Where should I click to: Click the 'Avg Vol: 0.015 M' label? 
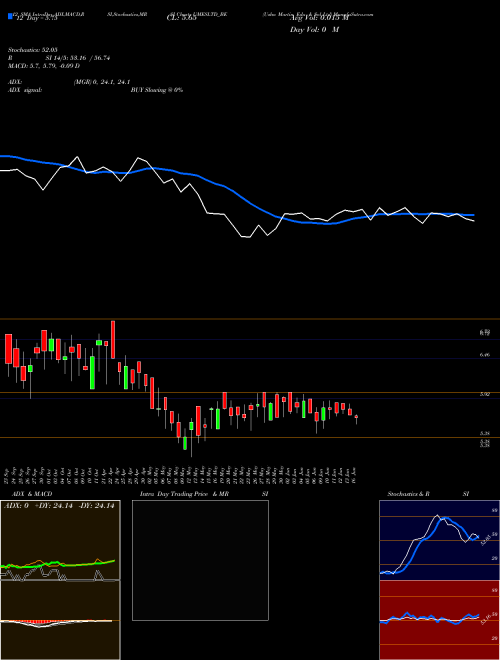319,18
